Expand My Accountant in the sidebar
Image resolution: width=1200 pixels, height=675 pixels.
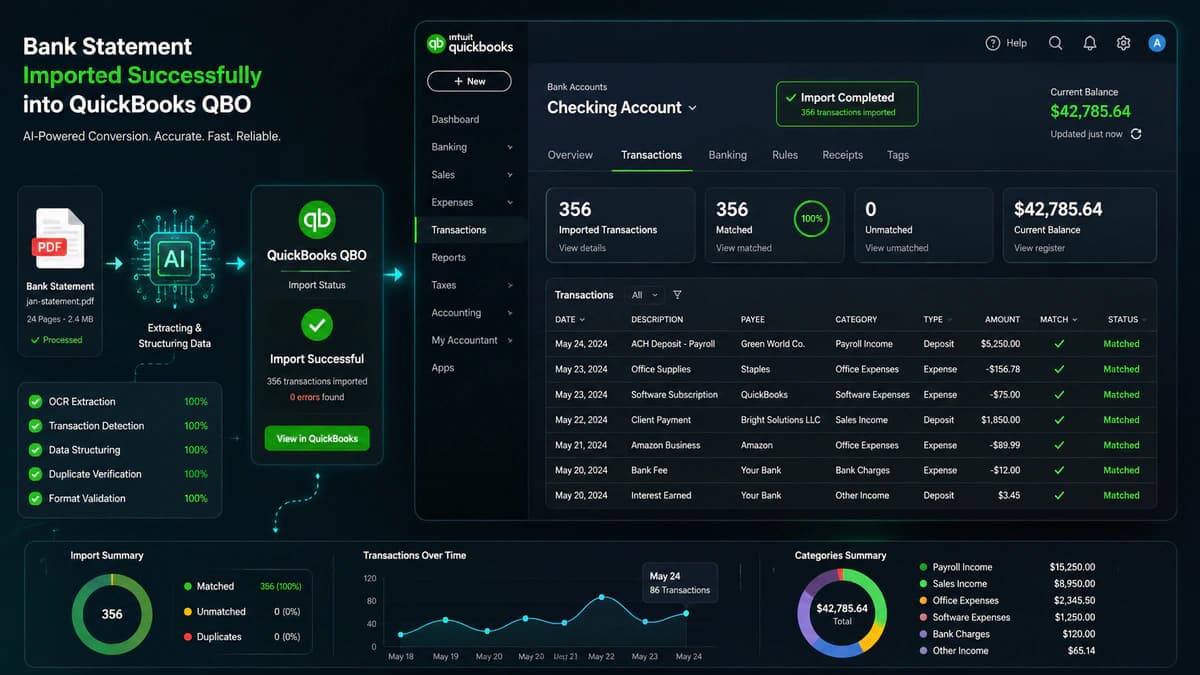[510, 340]
